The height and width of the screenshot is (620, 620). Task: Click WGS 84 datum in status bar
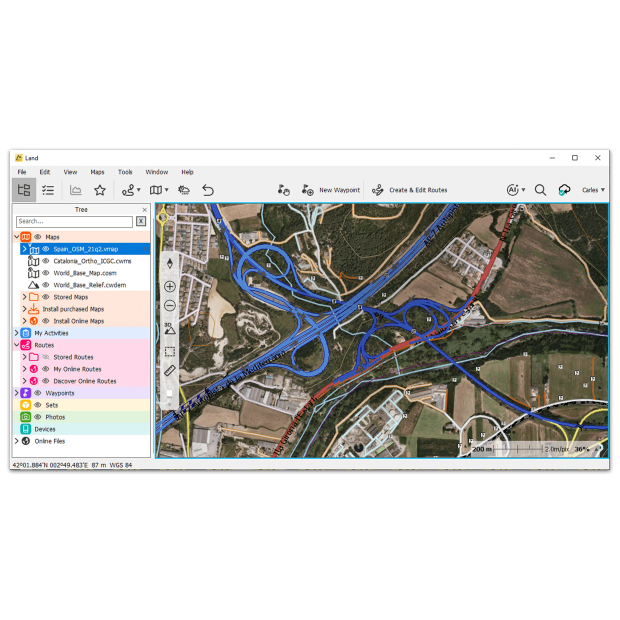point(121,465)
